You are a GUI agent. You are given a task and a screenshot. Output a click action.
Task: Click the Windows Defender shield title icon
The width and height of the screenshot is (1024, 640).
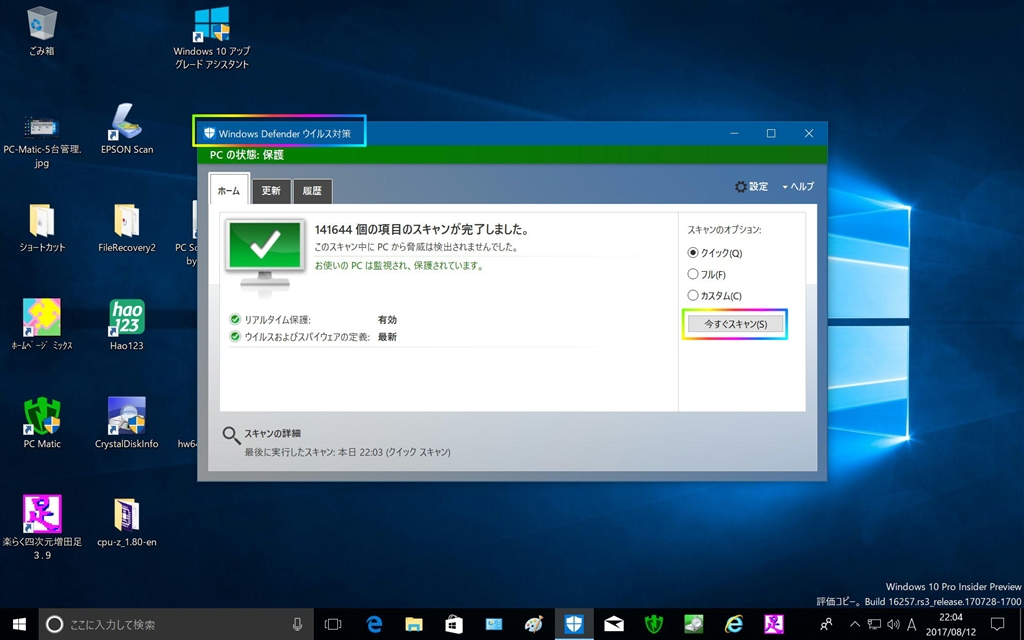point(209,133)
